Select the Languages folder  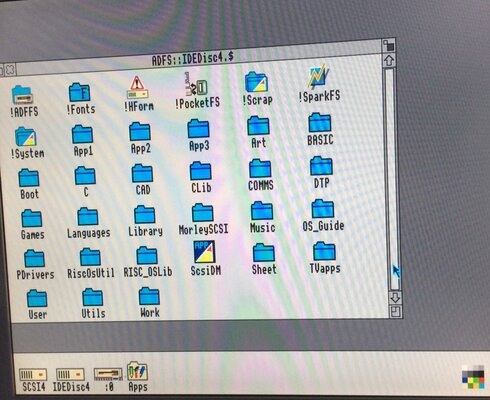[x=88, y=216]
